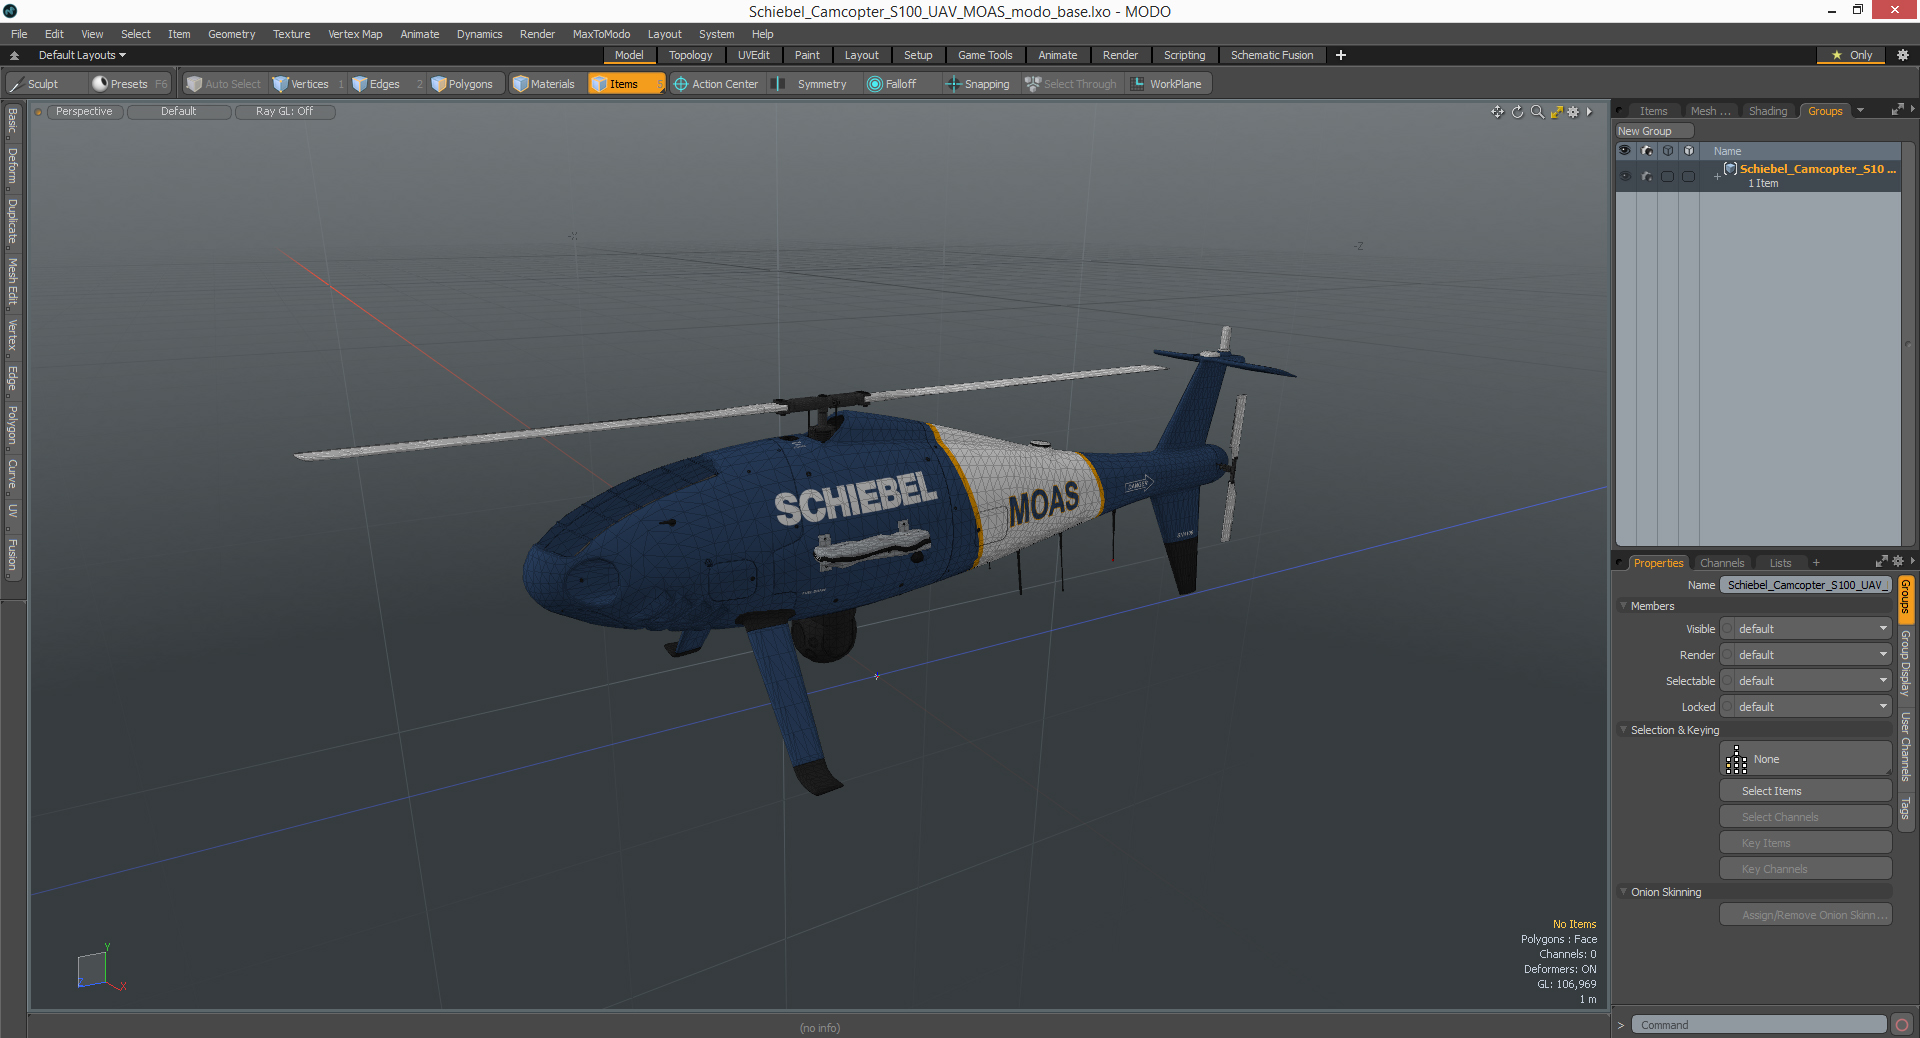Click the Properties panel settings gear
This screenshot has height=1038, width=1920.
point(1898,561)
